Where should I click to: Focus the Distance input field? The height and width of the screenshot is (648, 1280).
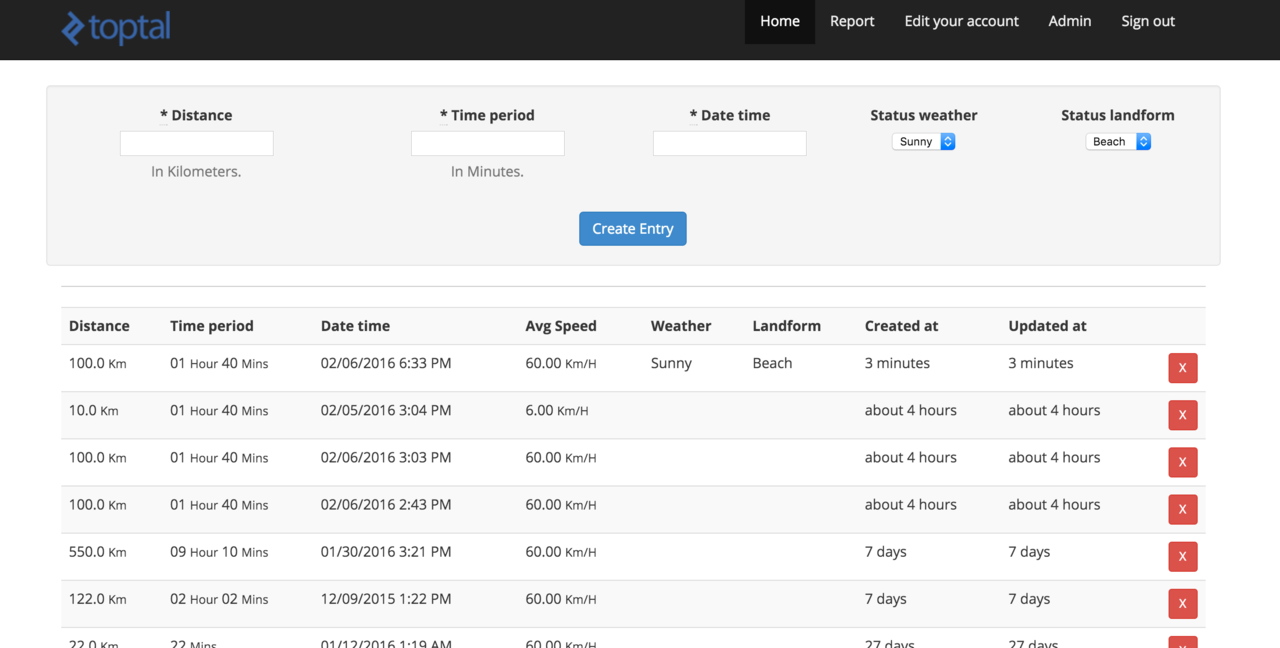pos(196,143)
